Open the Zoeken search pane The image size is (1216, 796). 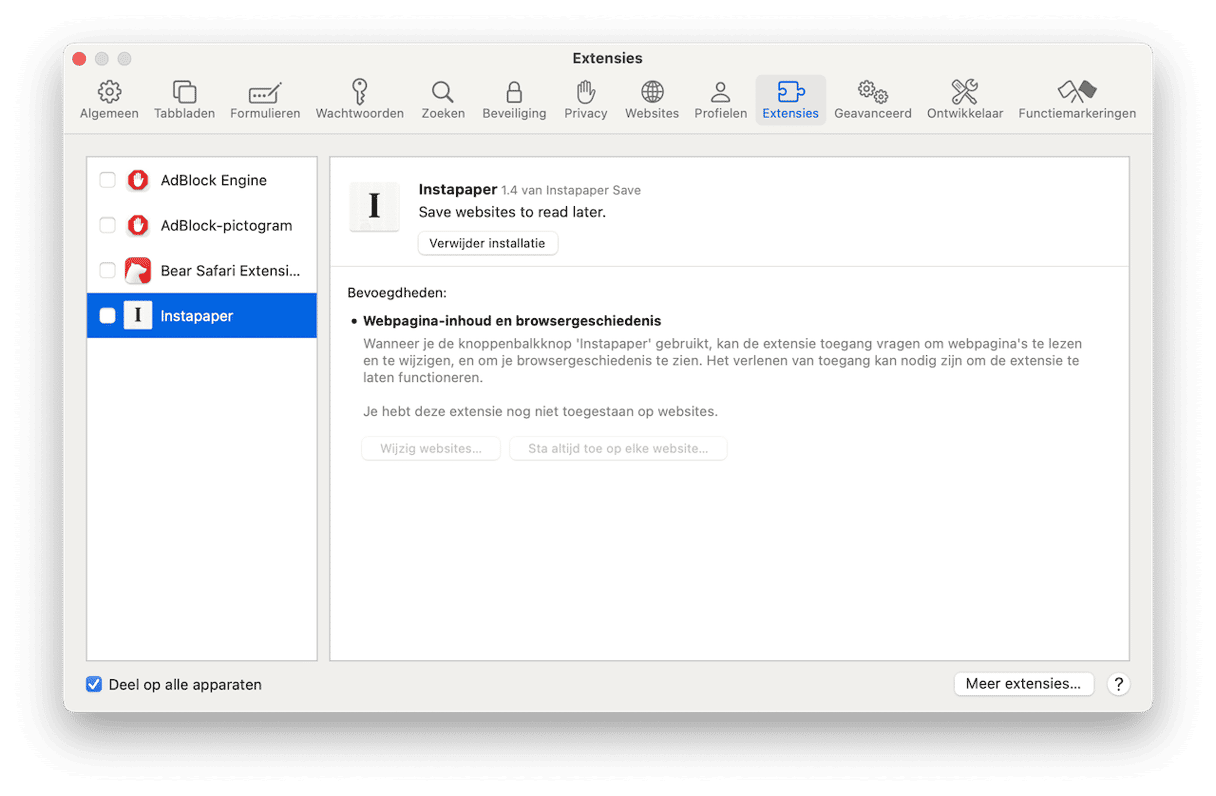click(x=443, y=100)
